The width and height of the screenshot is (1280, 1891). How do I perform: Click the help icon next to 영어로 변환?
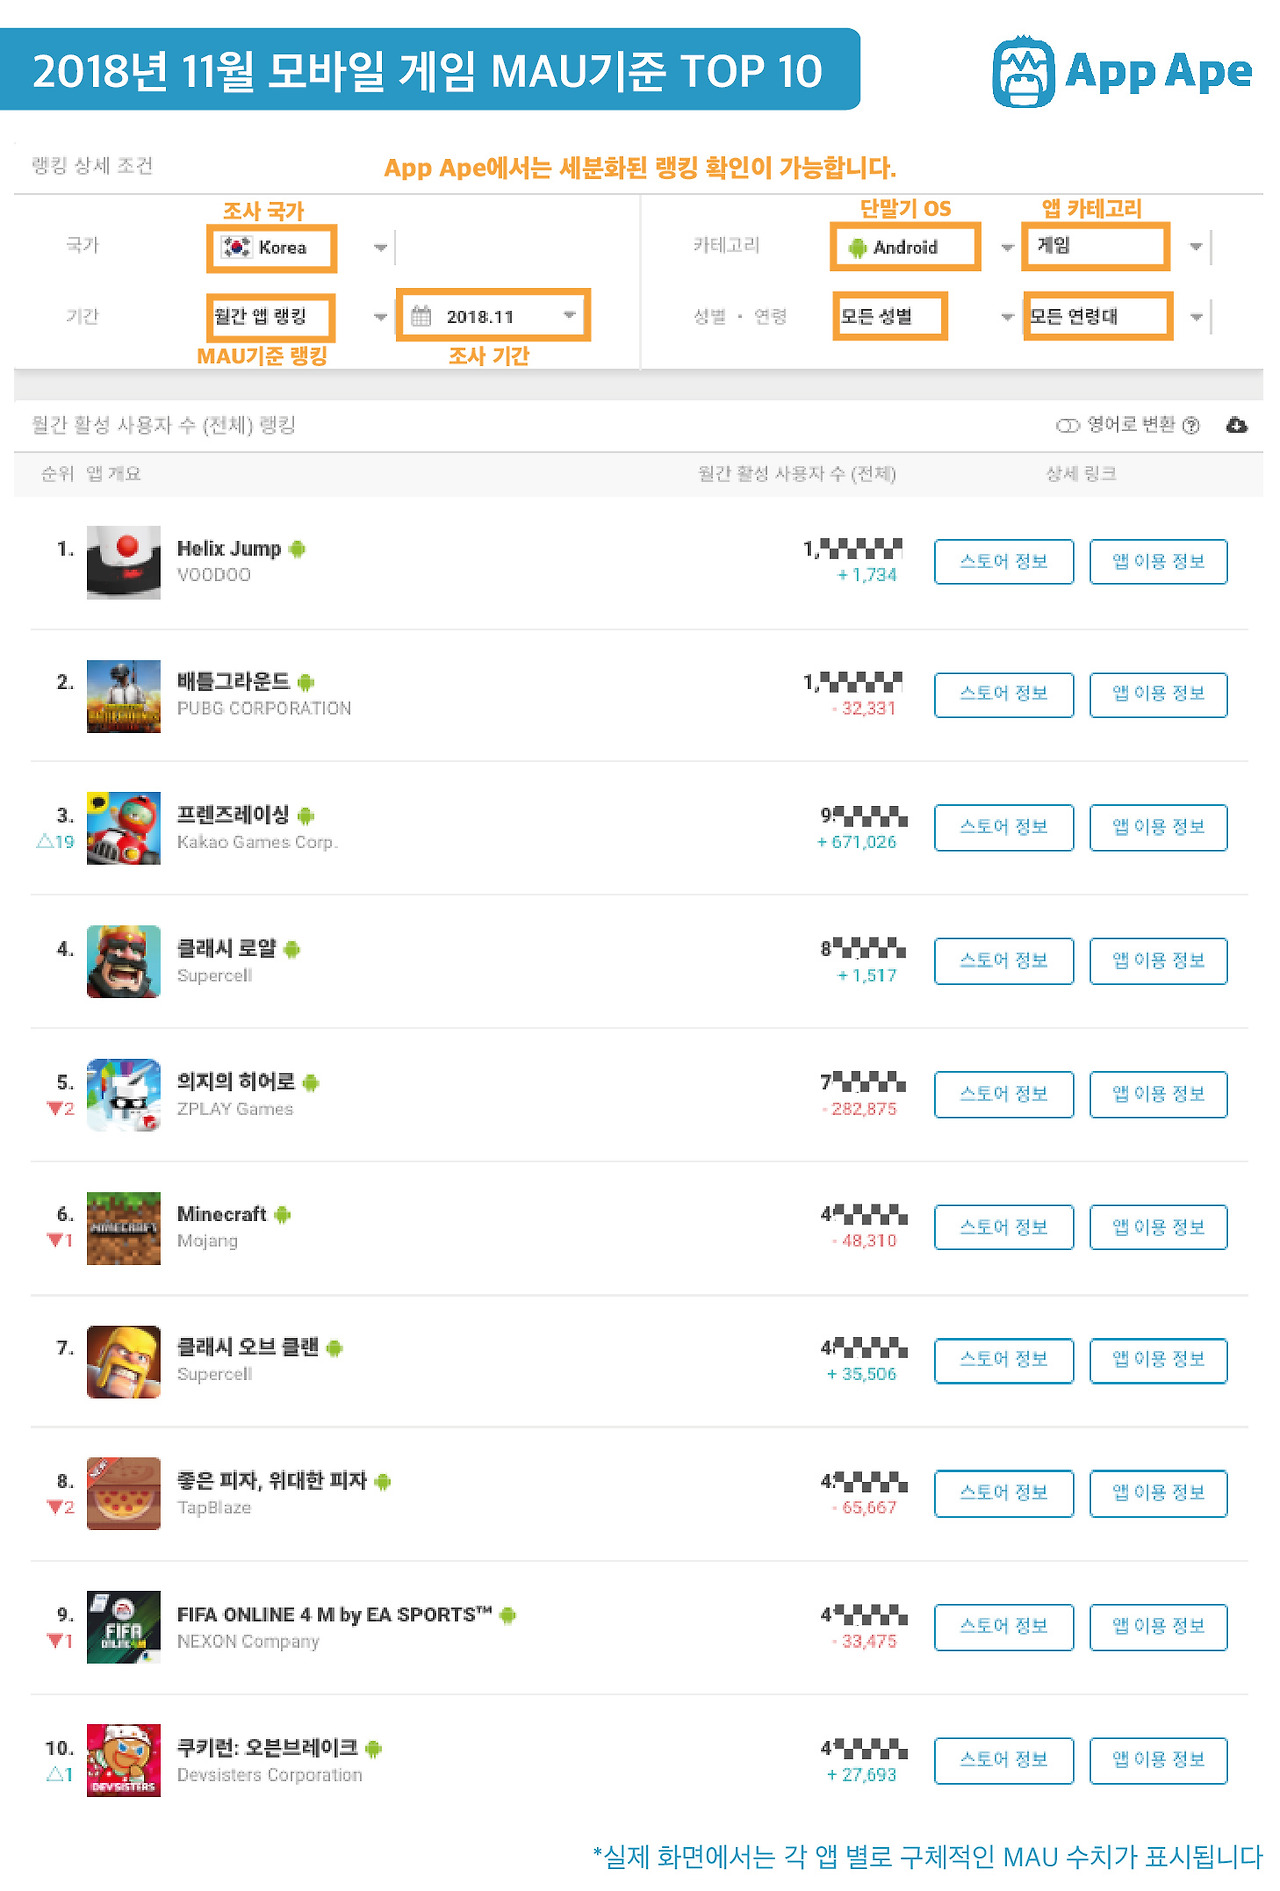pyautogui.click(x=1191, y=426)
